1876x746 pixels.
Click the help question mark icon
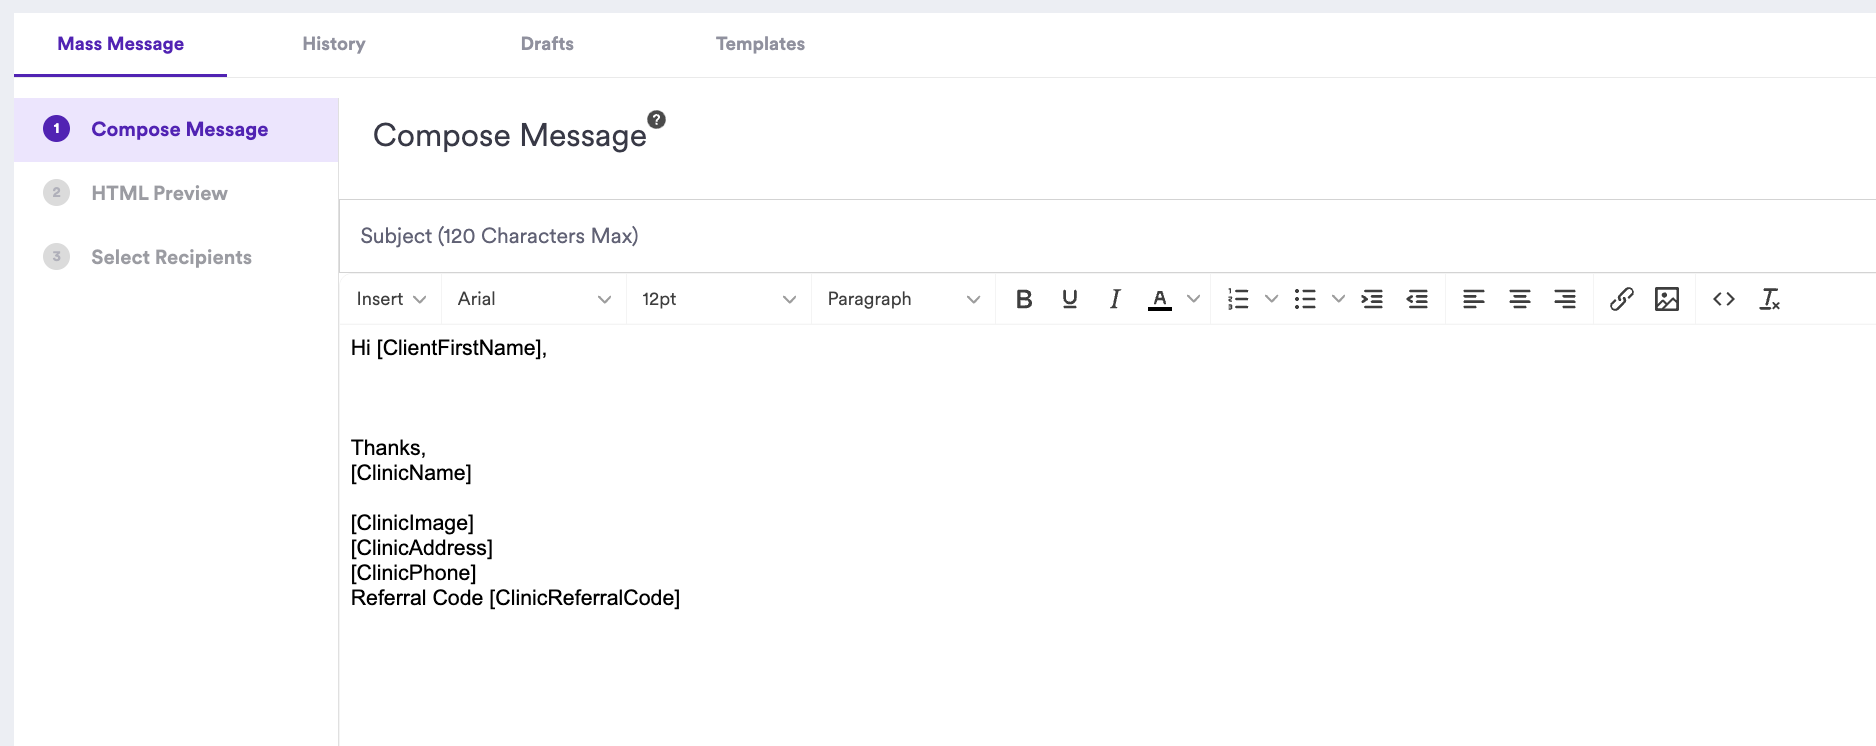pyautogui.click(x=657, y=119)
